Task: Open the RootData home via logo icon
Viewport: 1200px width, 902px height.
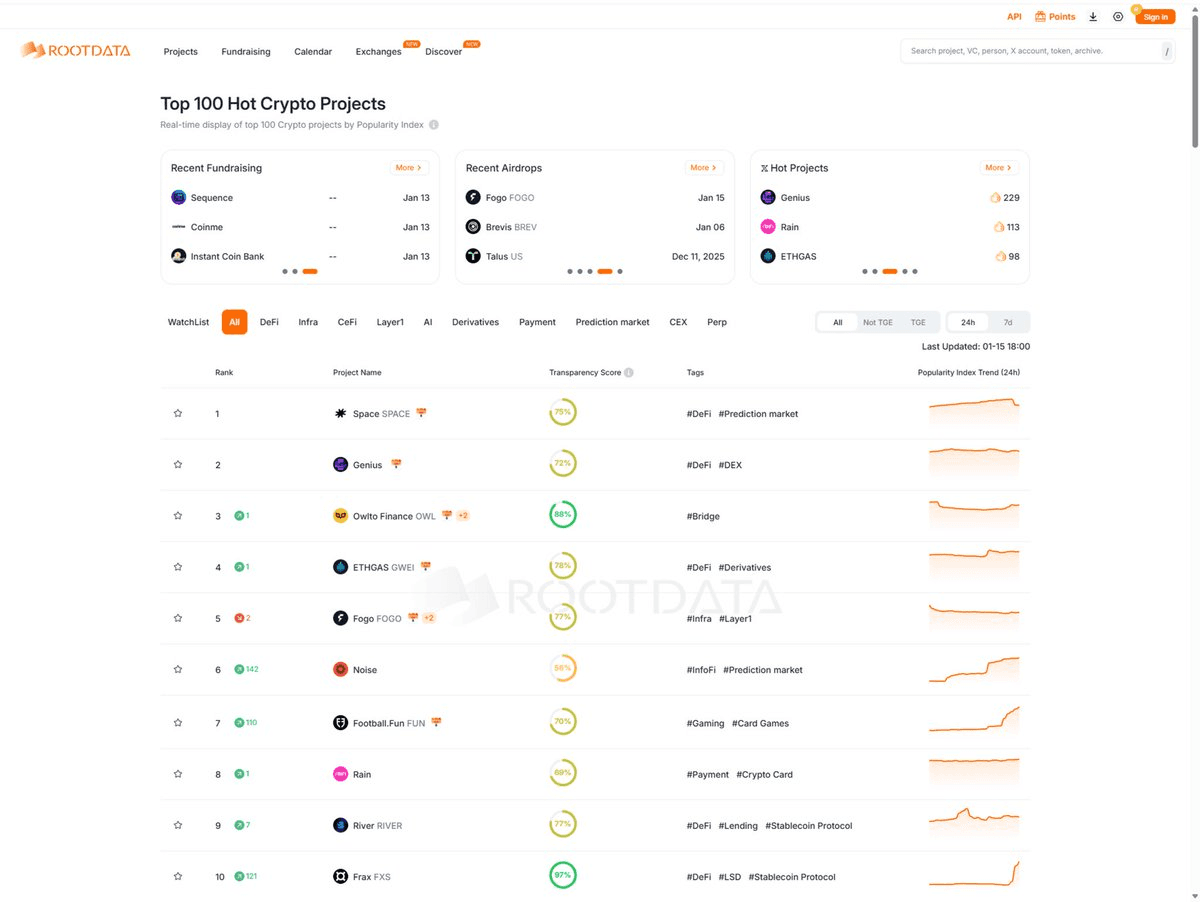Action: [36, 50]
